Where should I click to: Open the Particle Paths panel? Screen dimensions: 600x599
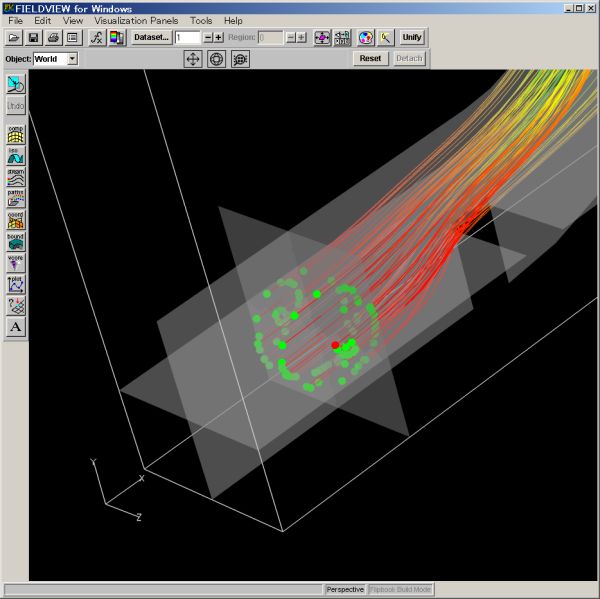[16, 198]
